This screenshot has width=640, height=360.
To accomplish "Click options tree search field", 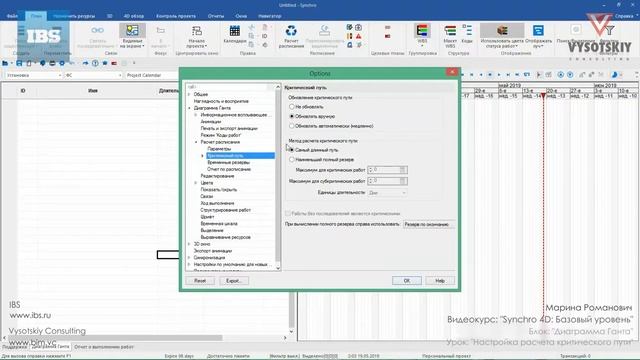I will pyautogui.click(x=230, y=87).
